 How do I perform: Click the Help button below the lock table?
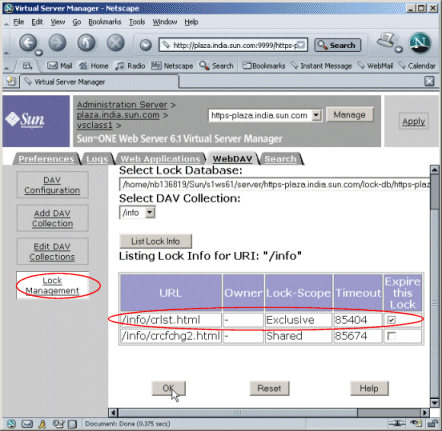coord(369,388)
